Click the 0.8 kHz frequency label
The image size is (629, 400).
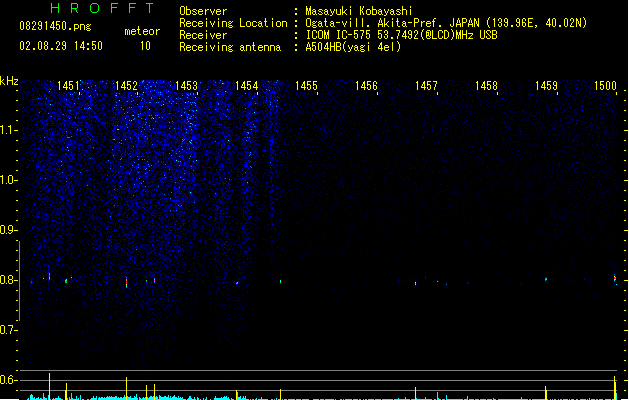pyautogui.click(x=8, y=280)
